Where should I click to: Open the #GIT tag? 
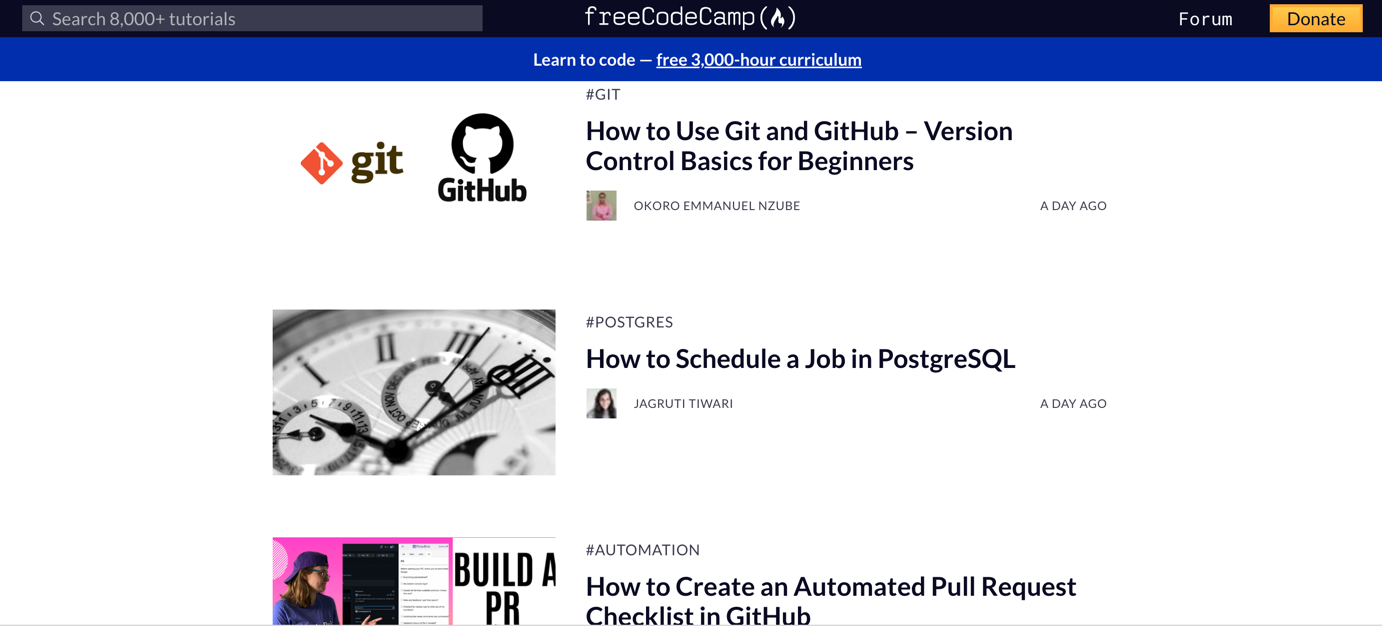pyautogui.click(x=603, y=95)
